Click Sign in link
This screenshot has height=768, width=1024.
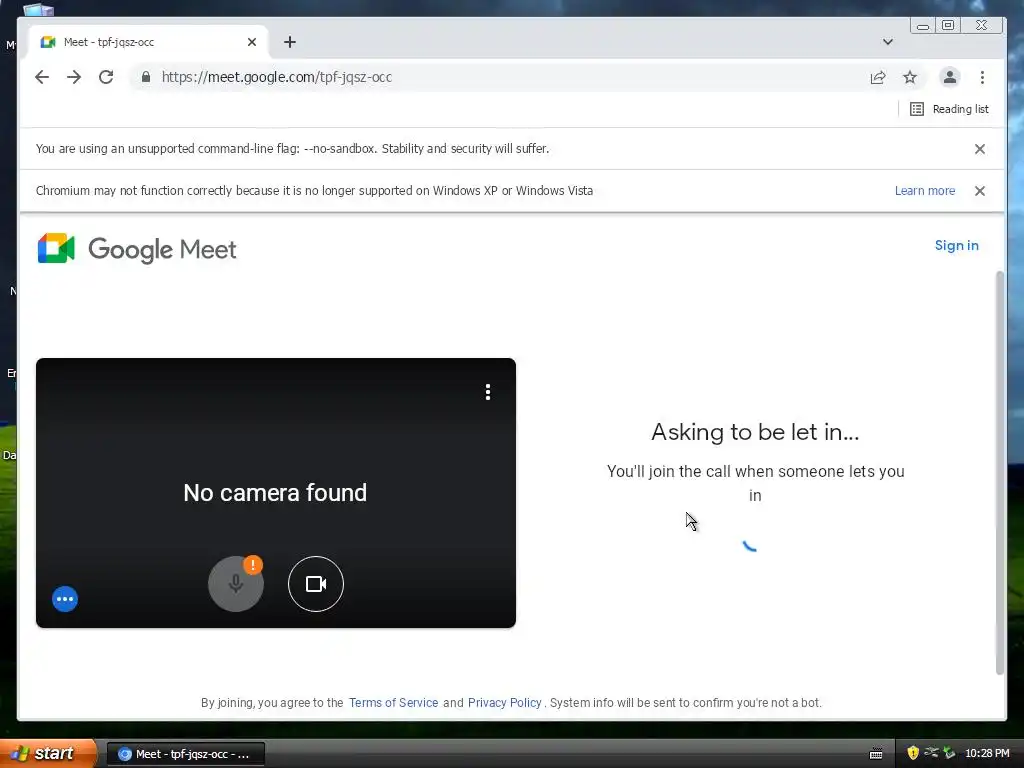[x=957, y=246]
